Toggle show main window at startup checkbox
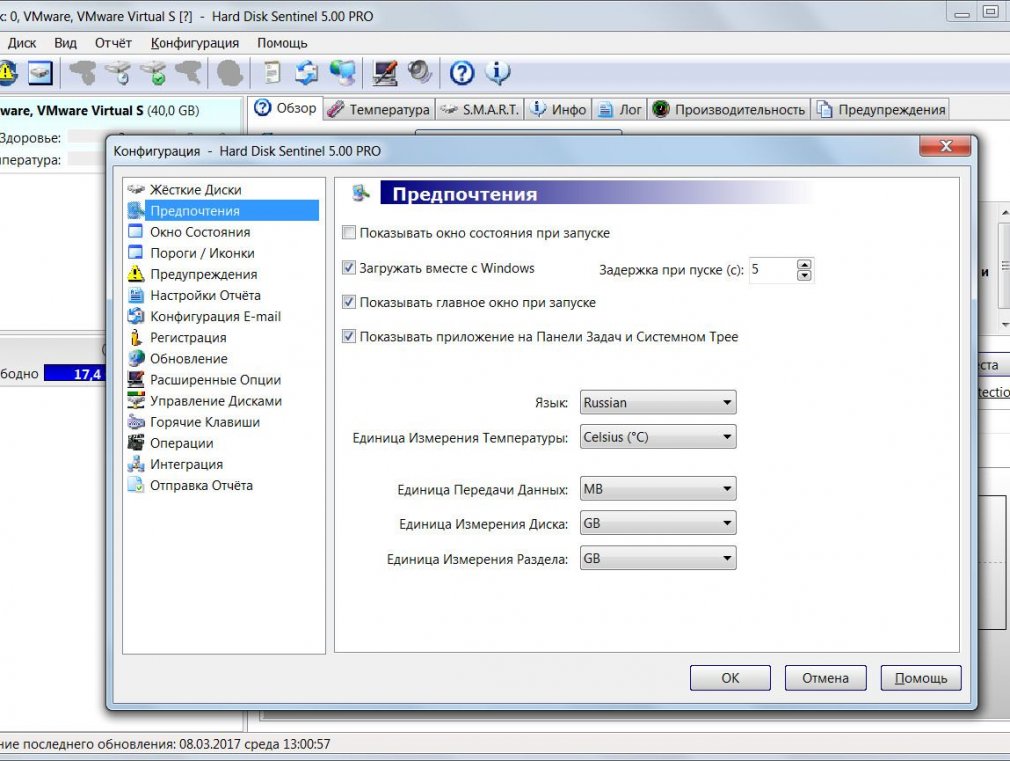The width and height of the screenshot is (1010, 761). tap(348, 302)
